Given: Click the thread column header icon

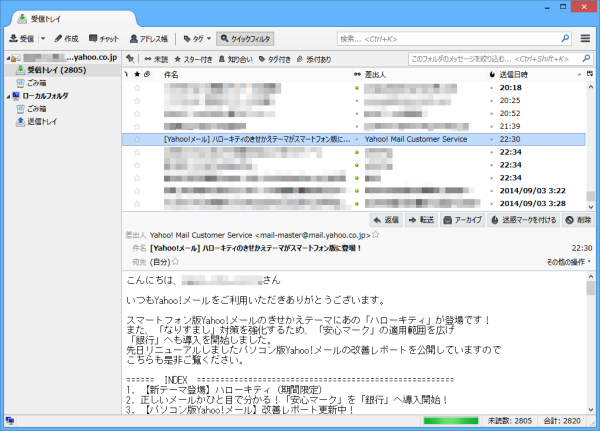Looking at the screenshot, I should tap(127, 74).
